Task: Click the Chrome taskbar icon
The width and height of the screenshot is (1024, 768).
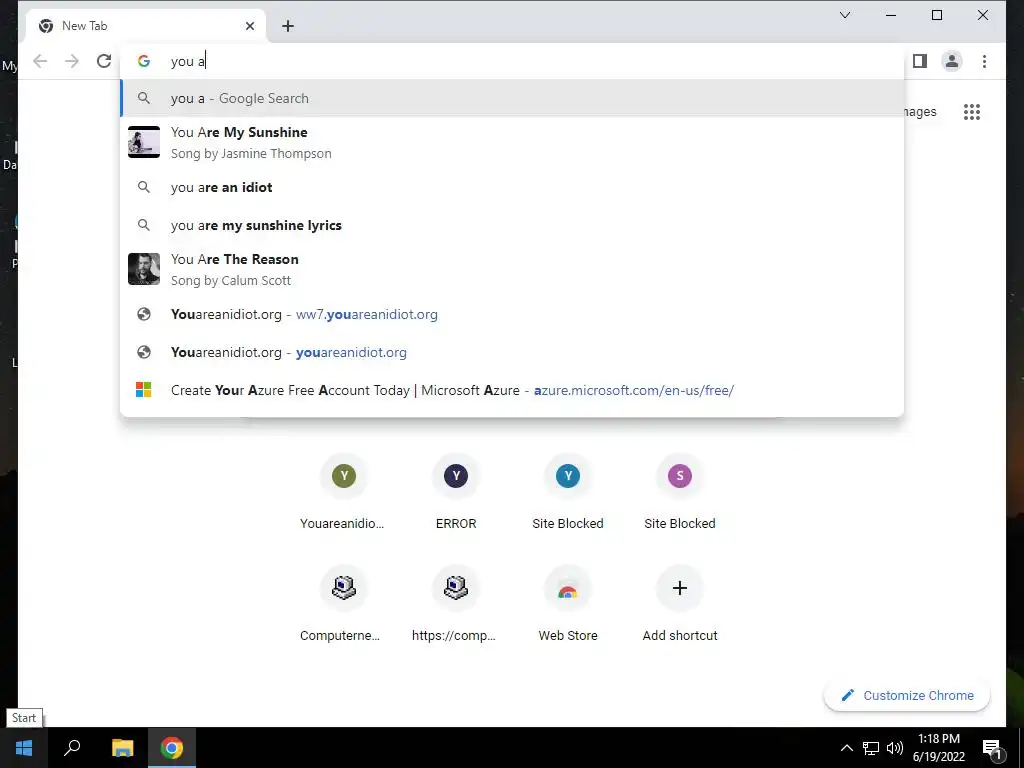Action: pos(172,748)
